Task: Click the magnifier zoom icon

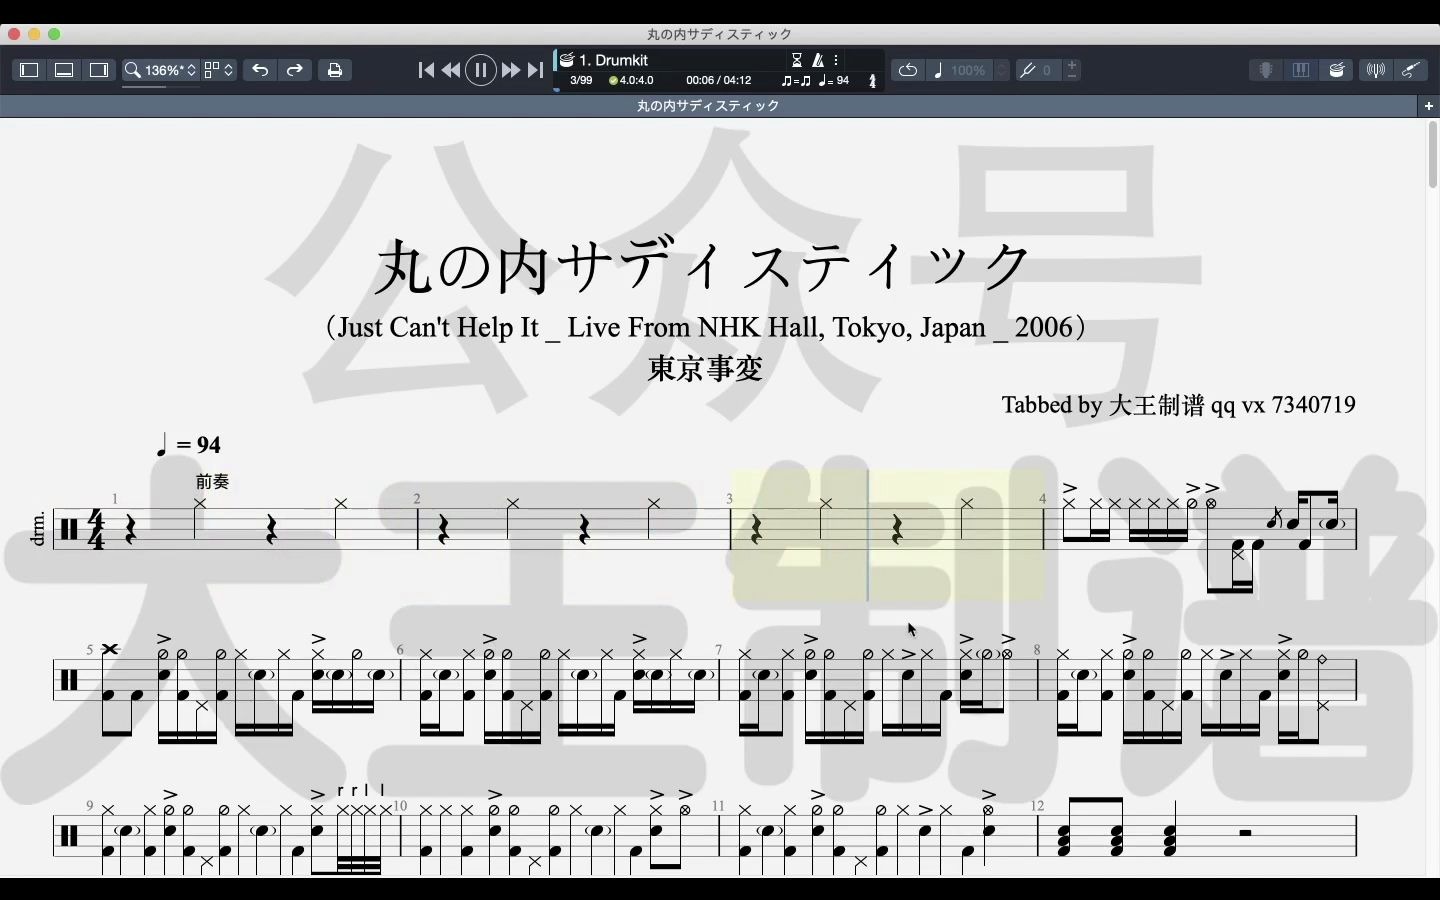Action: tap(132, 70)
